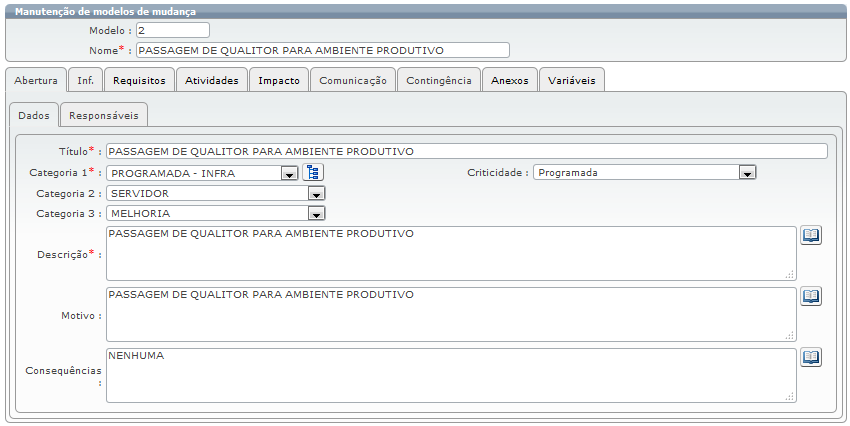The height and width of the screenshot is (426, 850).
Task: Expand the Categoria 1 dropdown
Action: 289,173
